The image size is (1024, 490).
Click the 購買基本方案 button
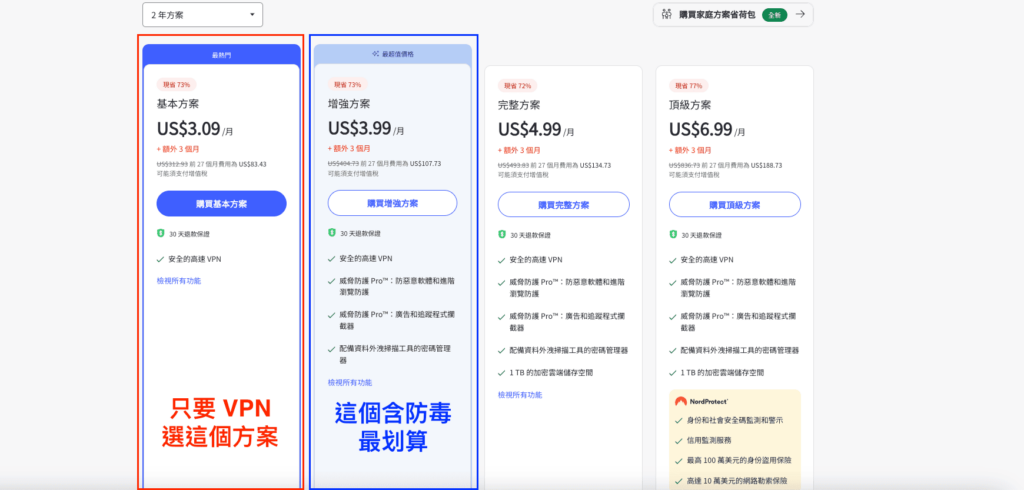point(221,204)
